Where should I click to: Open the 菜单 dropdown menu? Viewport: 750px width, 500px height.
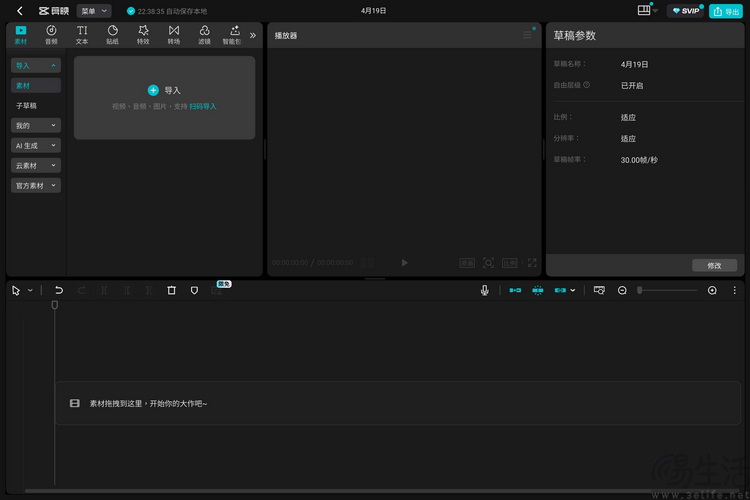coord(94,11)
